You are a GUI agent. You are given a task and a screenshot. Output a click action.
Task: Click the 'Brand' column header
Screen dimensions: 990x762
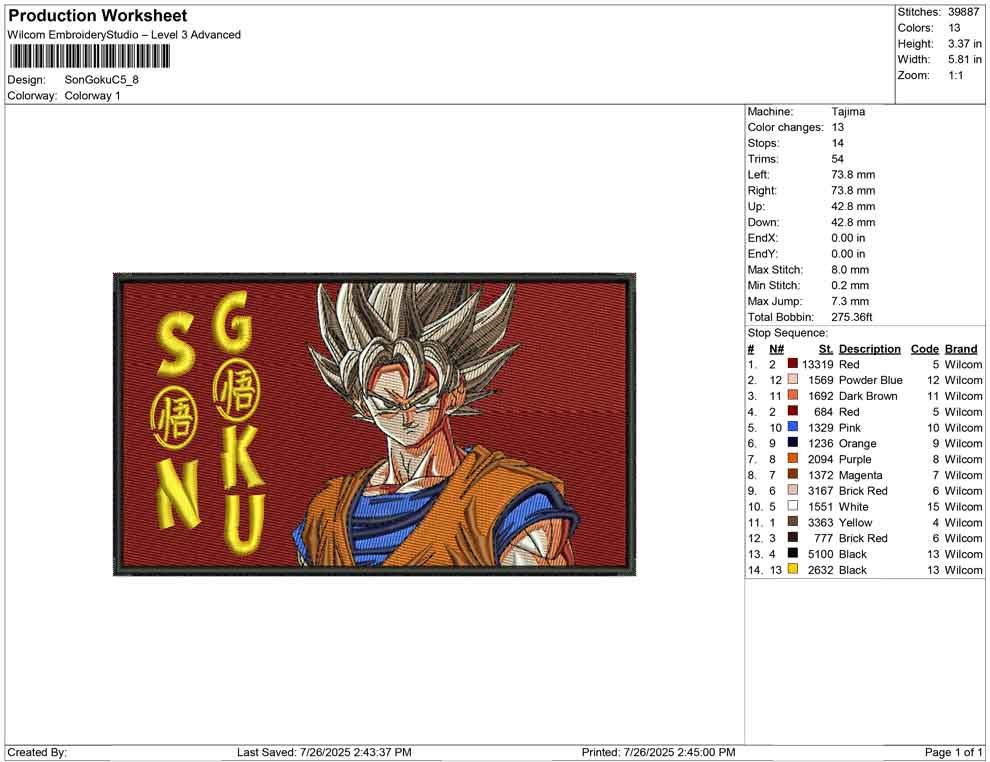(961, 349)
